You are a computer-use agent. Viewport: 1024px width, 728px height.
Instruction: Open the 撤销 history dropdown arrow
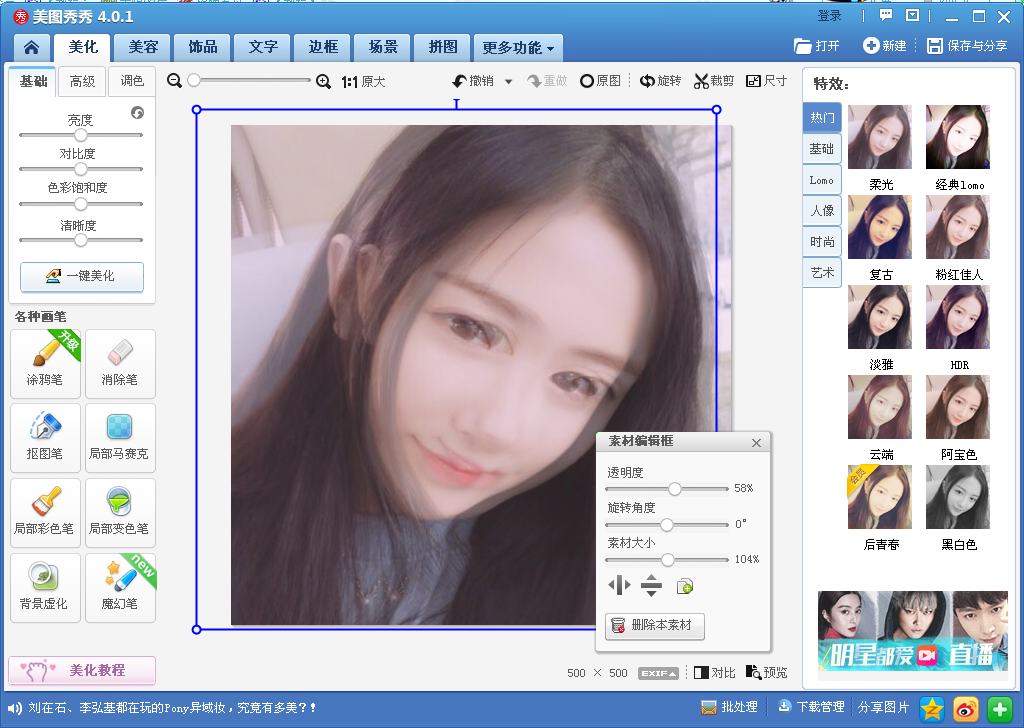pos(509,82)
